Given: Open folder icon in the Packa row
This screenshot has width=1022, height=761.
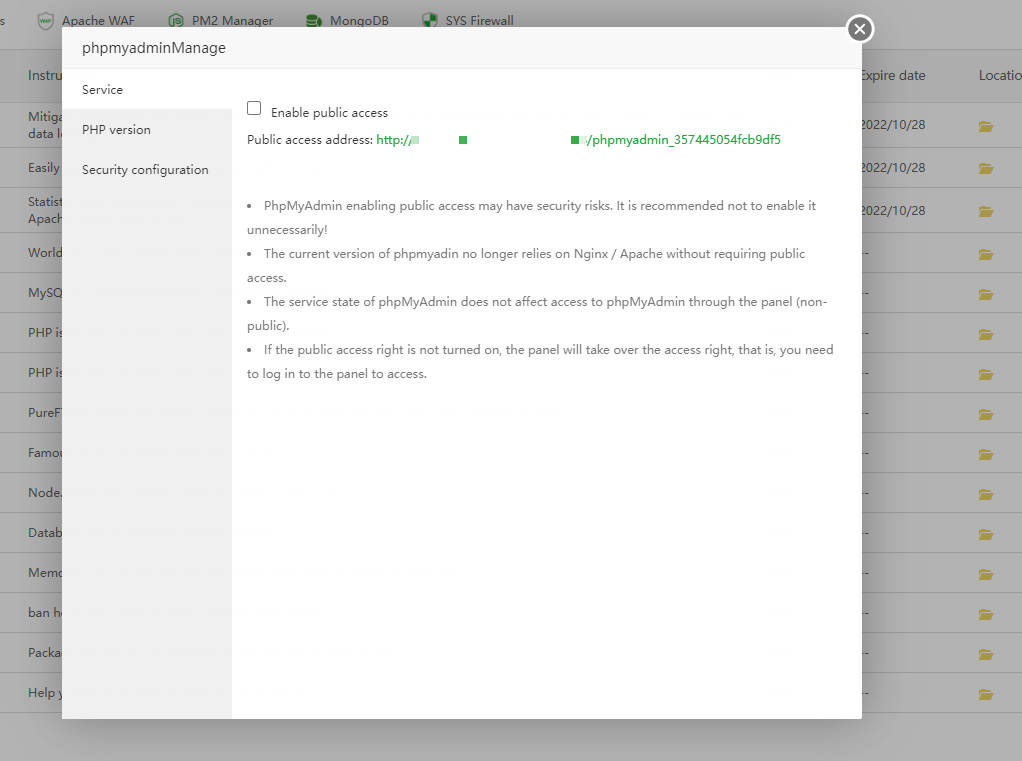Looking at the screenshot, I should 986,655.
